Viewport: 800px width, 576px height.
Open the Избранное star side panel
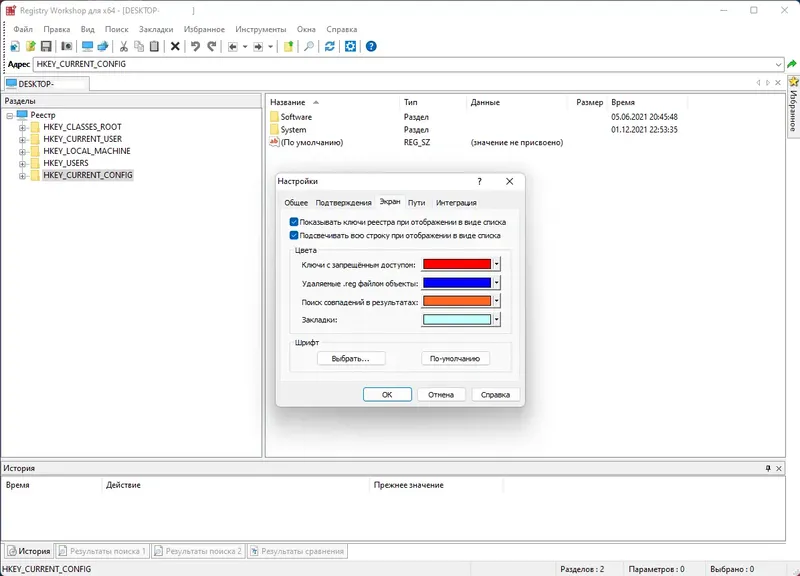point(793,105)
